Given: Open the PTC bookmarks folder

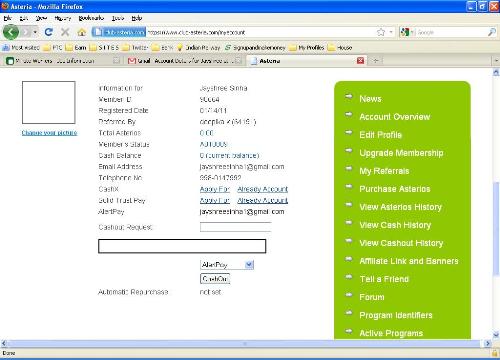Looking at the screenshot, I should 53,48.
